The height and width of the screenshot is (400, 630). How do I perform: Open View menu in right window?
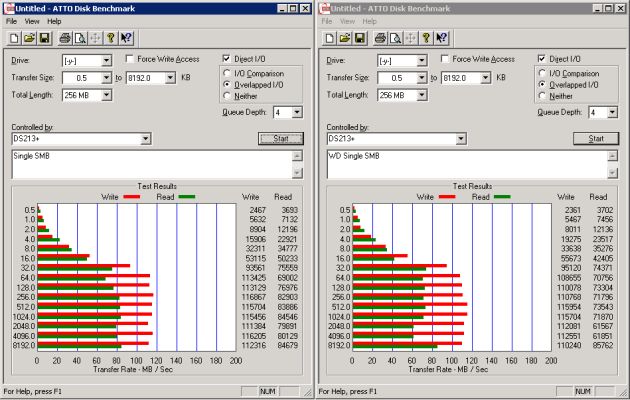point(348,21)
